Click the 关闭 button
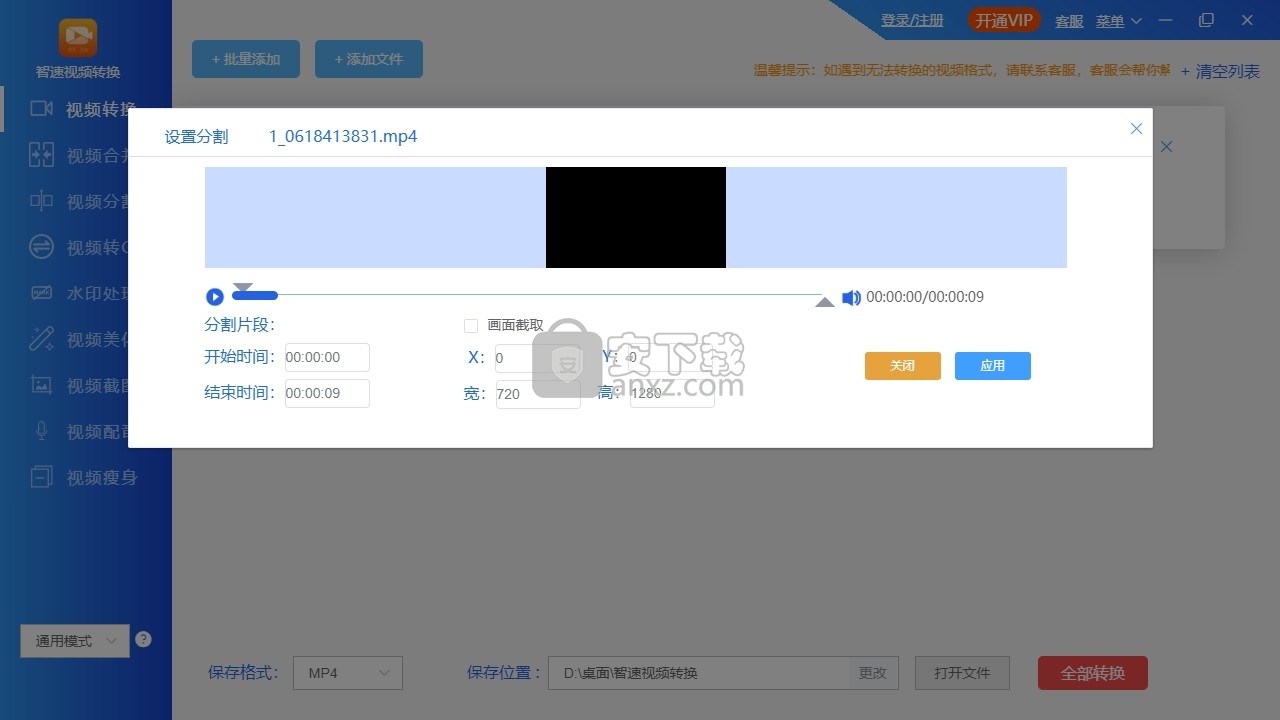The height and width of the screenshot is (720, 1280). point(903,366)
